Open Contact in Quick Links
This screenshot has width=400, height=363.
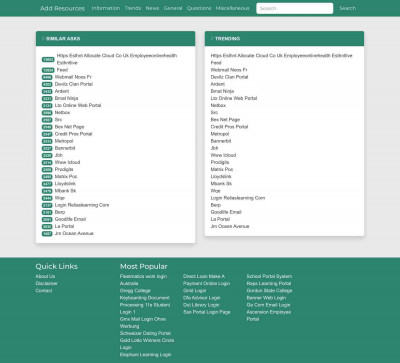tap(44, 291)
